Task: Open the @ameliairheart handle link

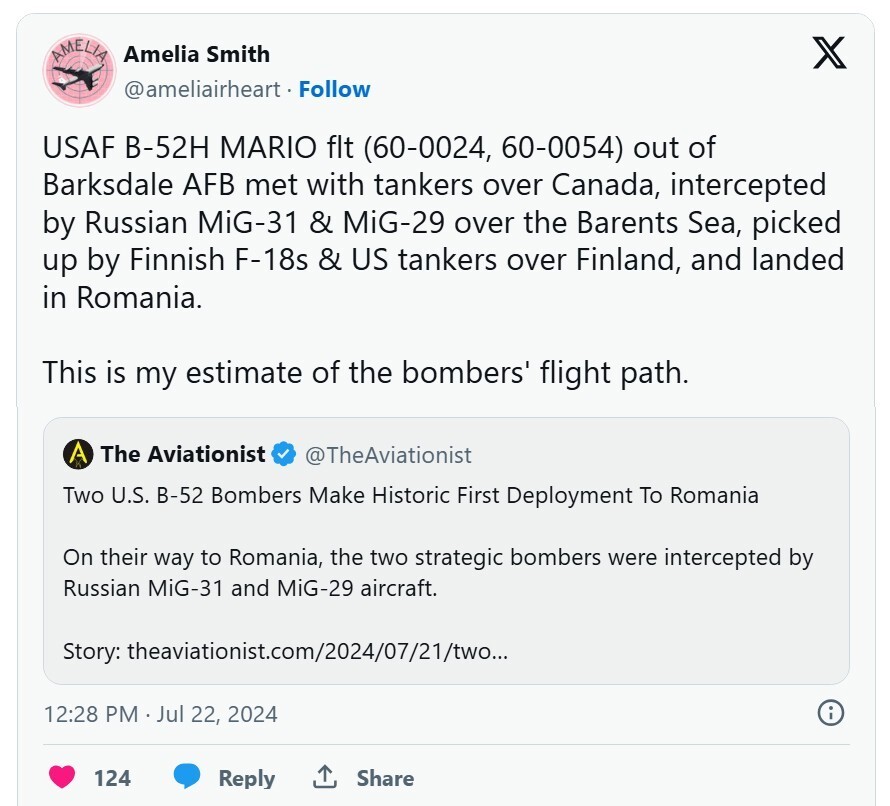Action: click(x=201, y=89)
